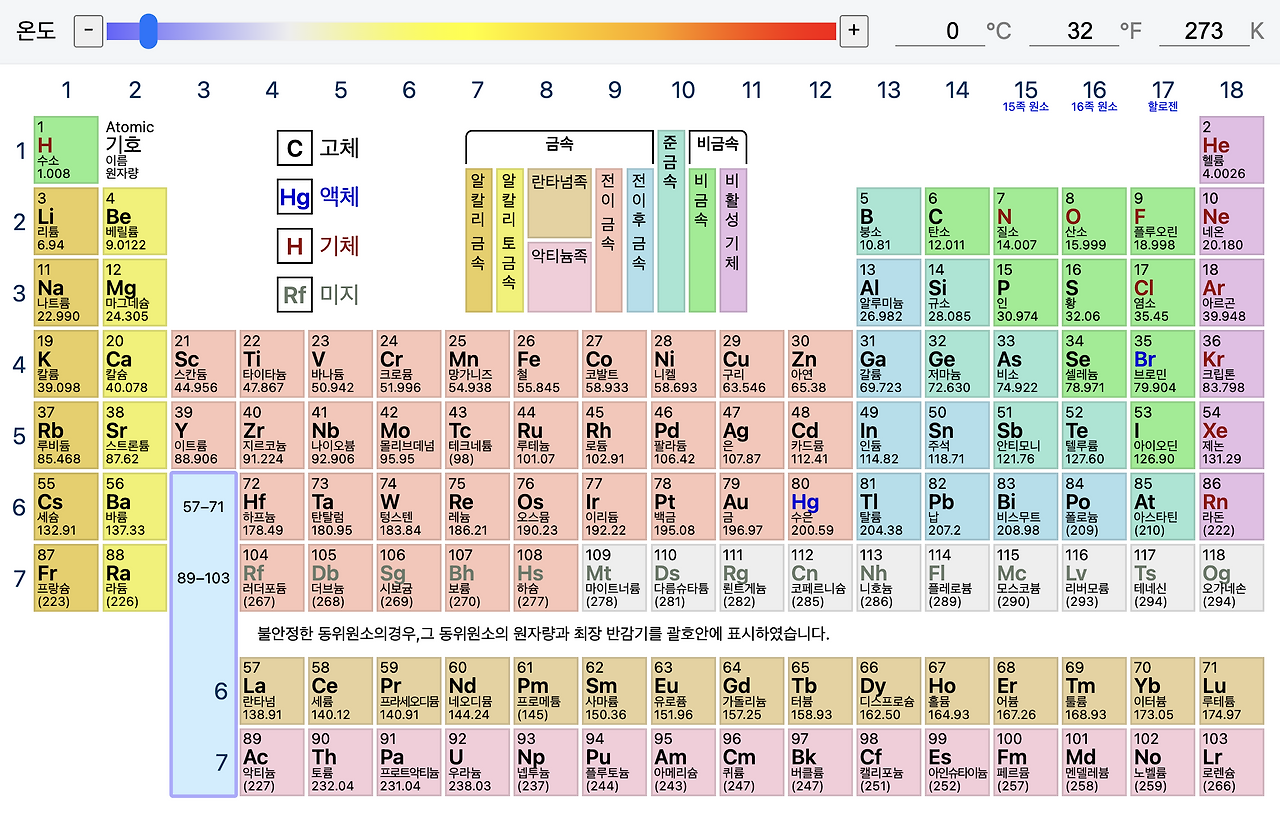
Task: Select the Gadolinium (Gd) element tile
Action: [752, 691]
